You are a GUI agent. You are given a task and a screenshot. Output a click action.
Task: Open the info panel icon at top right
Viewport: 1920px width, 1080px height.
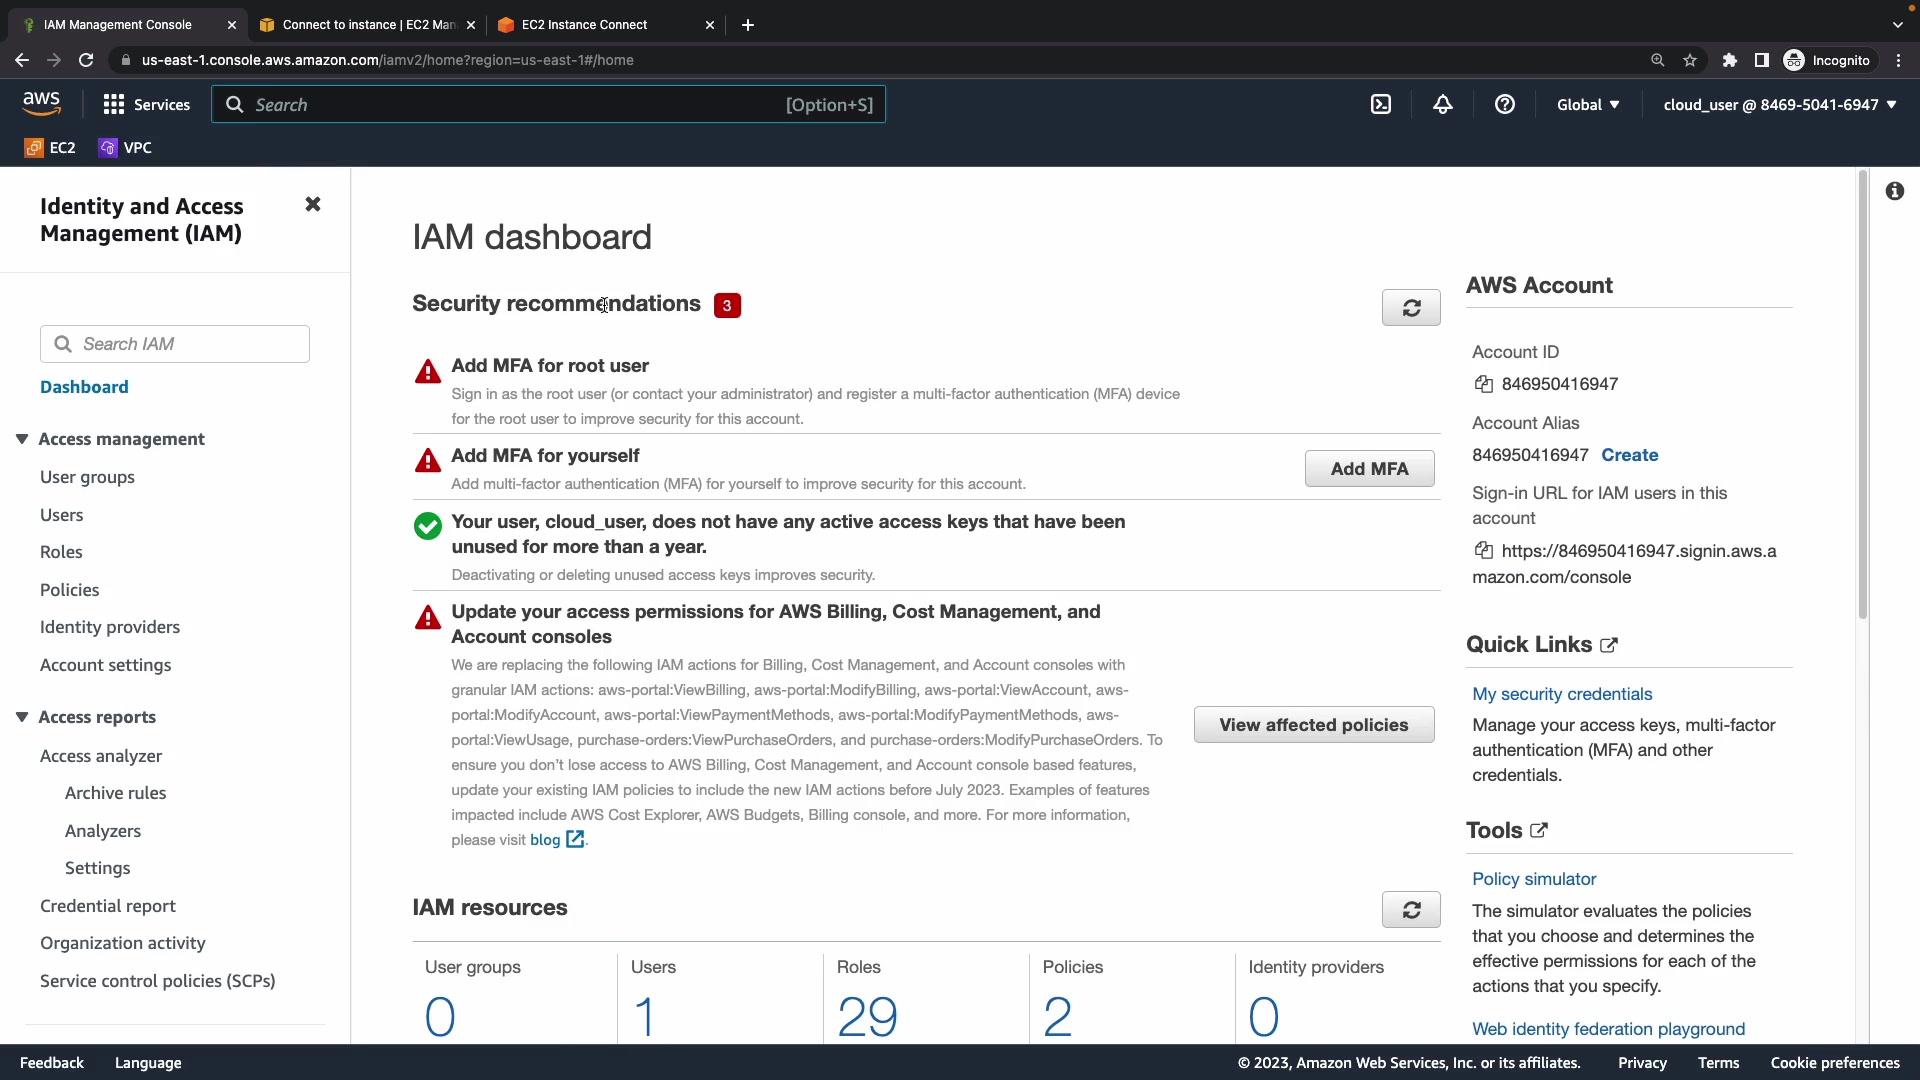[x=1895, y=191]
